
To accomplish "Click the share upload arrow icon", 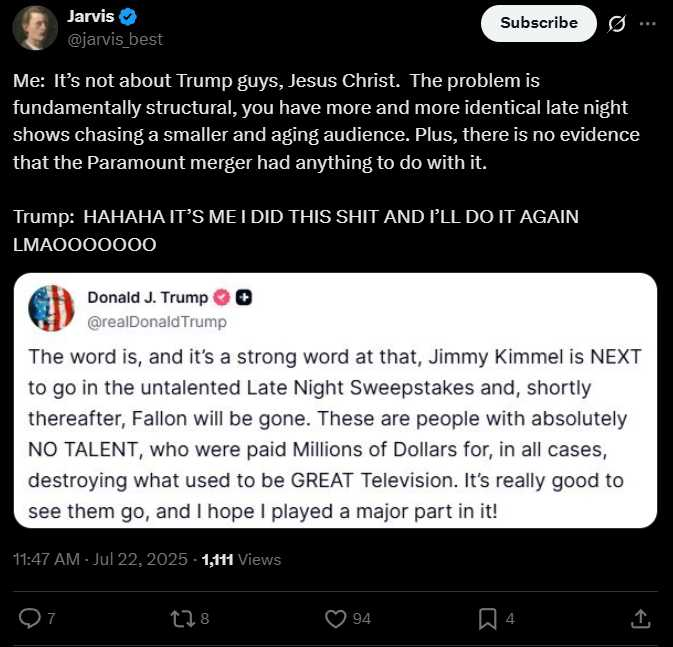I will point(640,619).
